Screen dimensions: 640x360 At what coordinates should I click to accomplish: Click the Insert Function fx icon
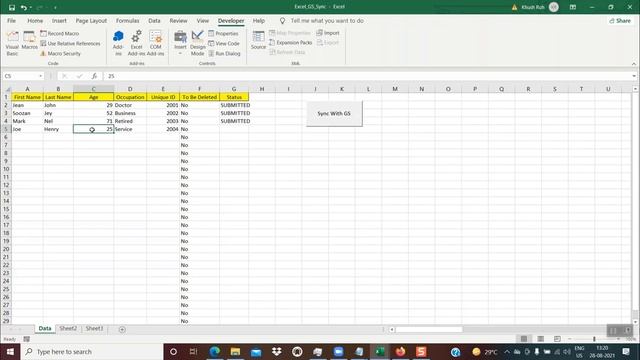[94, 76]
